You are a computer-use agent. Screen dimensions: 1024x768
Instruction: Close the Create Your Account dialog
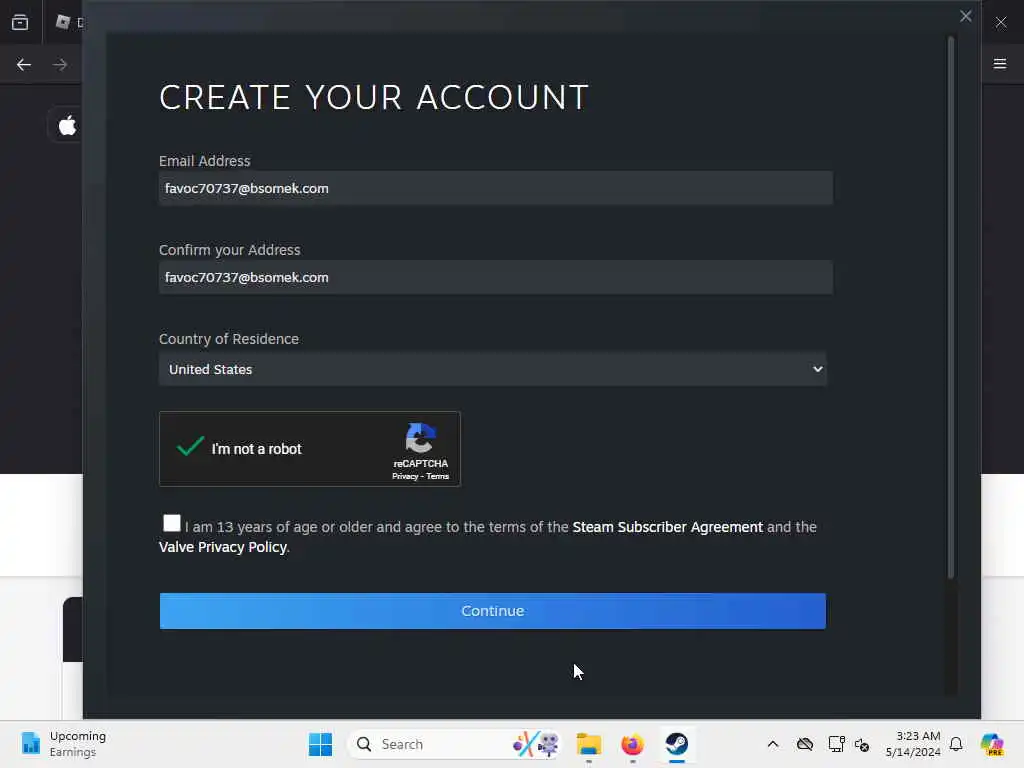tap(966, 16)
